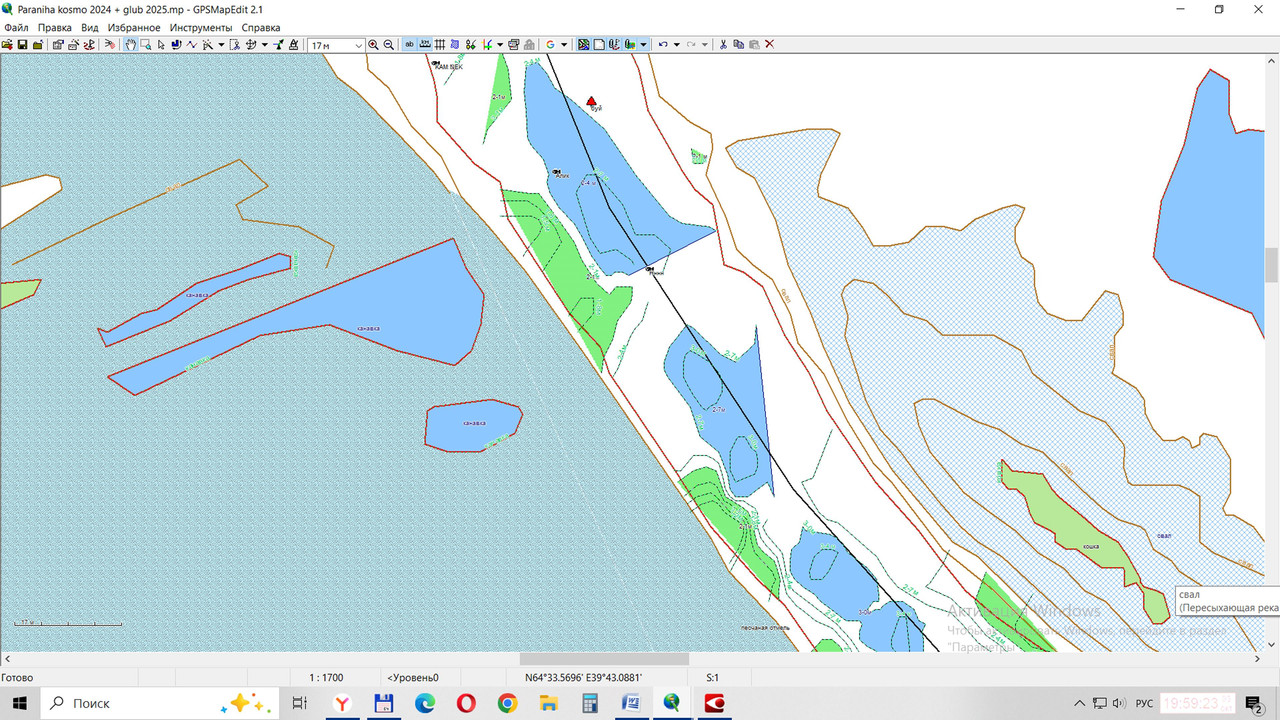
Task: Open a map file via the folder icon
Action: click(7, 45)
